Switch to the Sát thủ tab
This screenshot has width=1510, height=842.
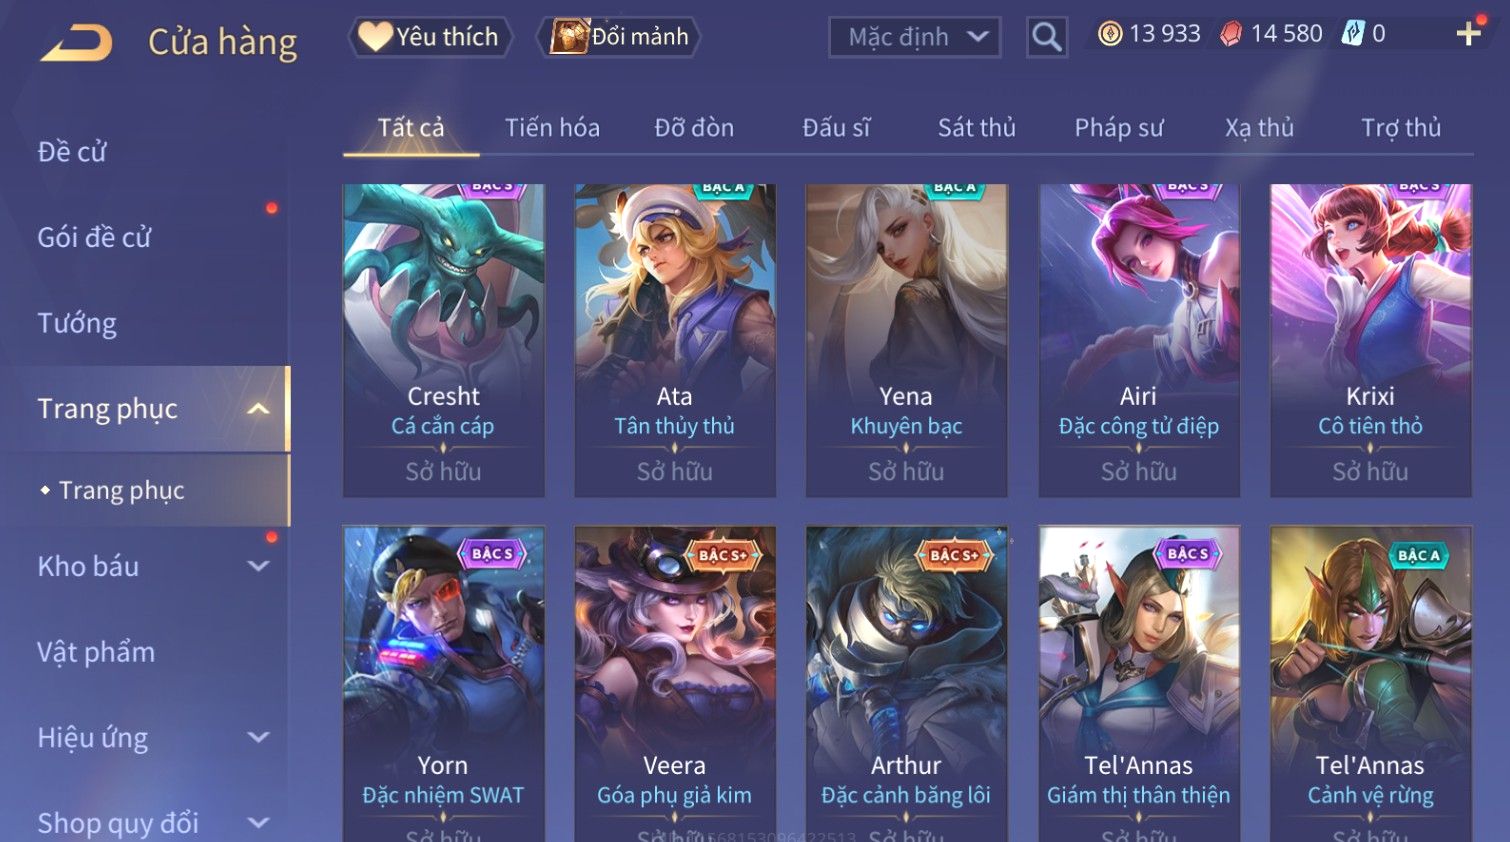976,128
